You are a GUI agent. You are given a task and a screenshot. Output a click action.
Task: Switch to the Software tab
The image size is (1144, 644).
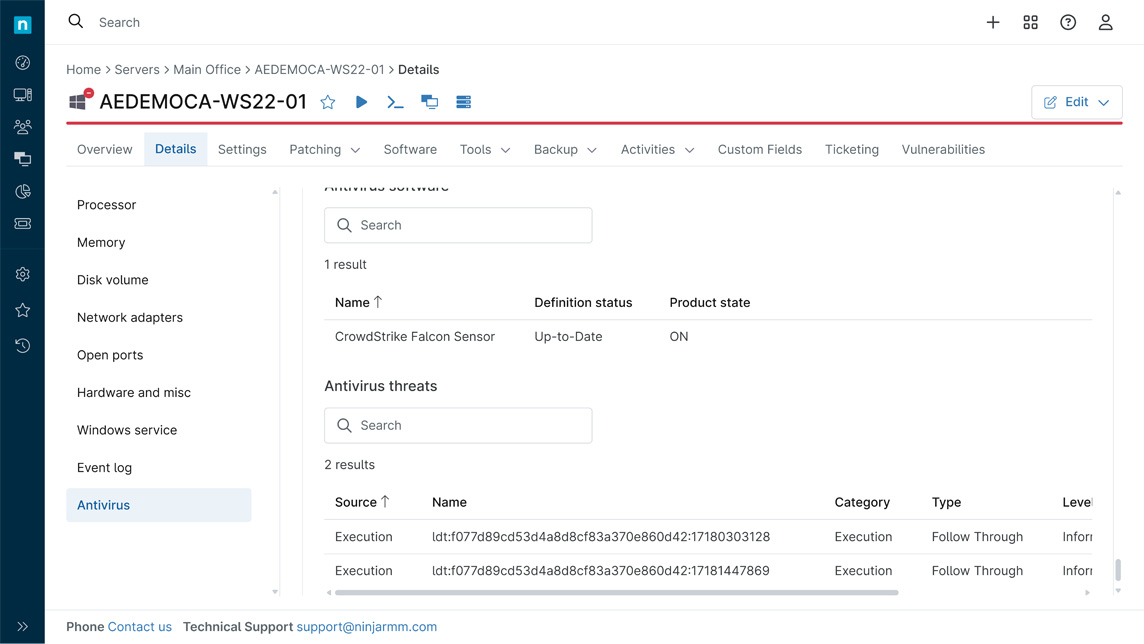(x=410, y=150)
